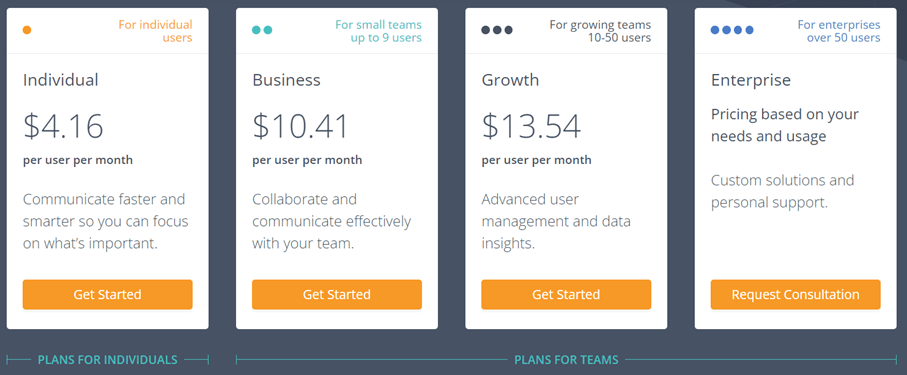
Task: Click the $4.16 price
Action: pos(64,126)
